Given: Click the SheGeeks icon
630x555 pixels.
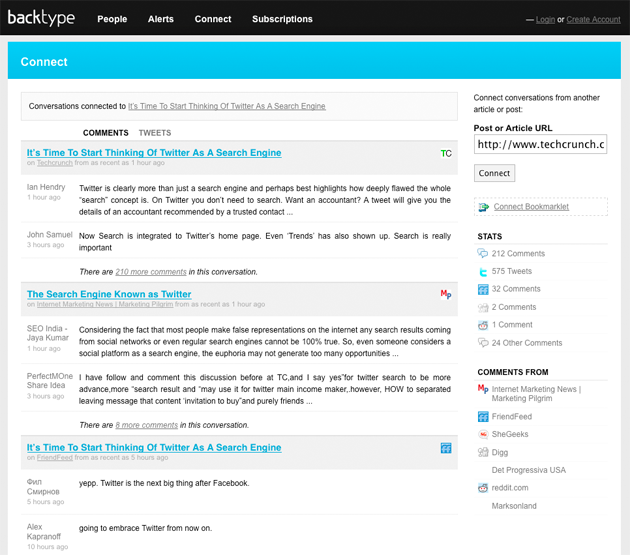Looking at the screenshot, I should pos(483,434).
